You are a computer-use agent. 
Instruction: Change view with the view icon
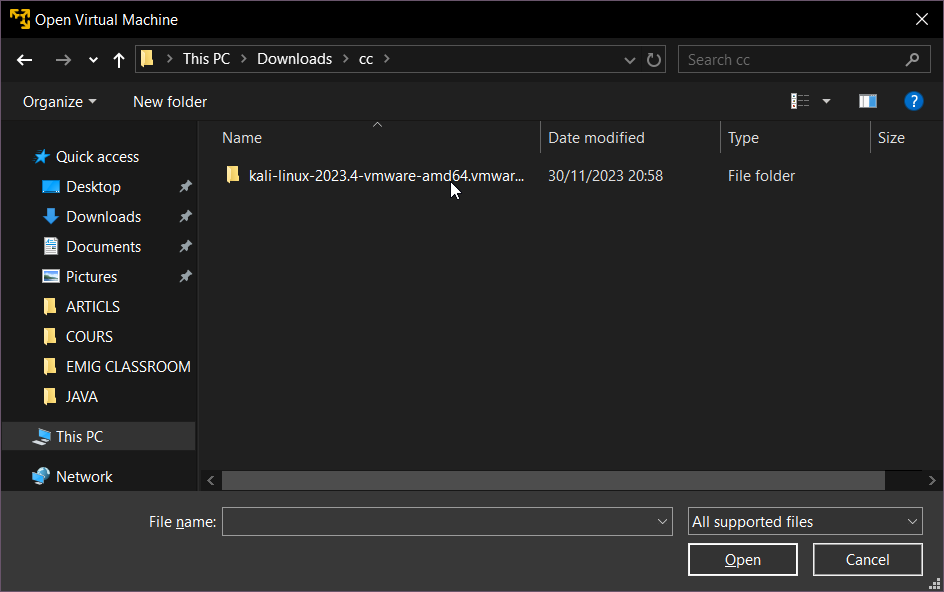point(800,101)
